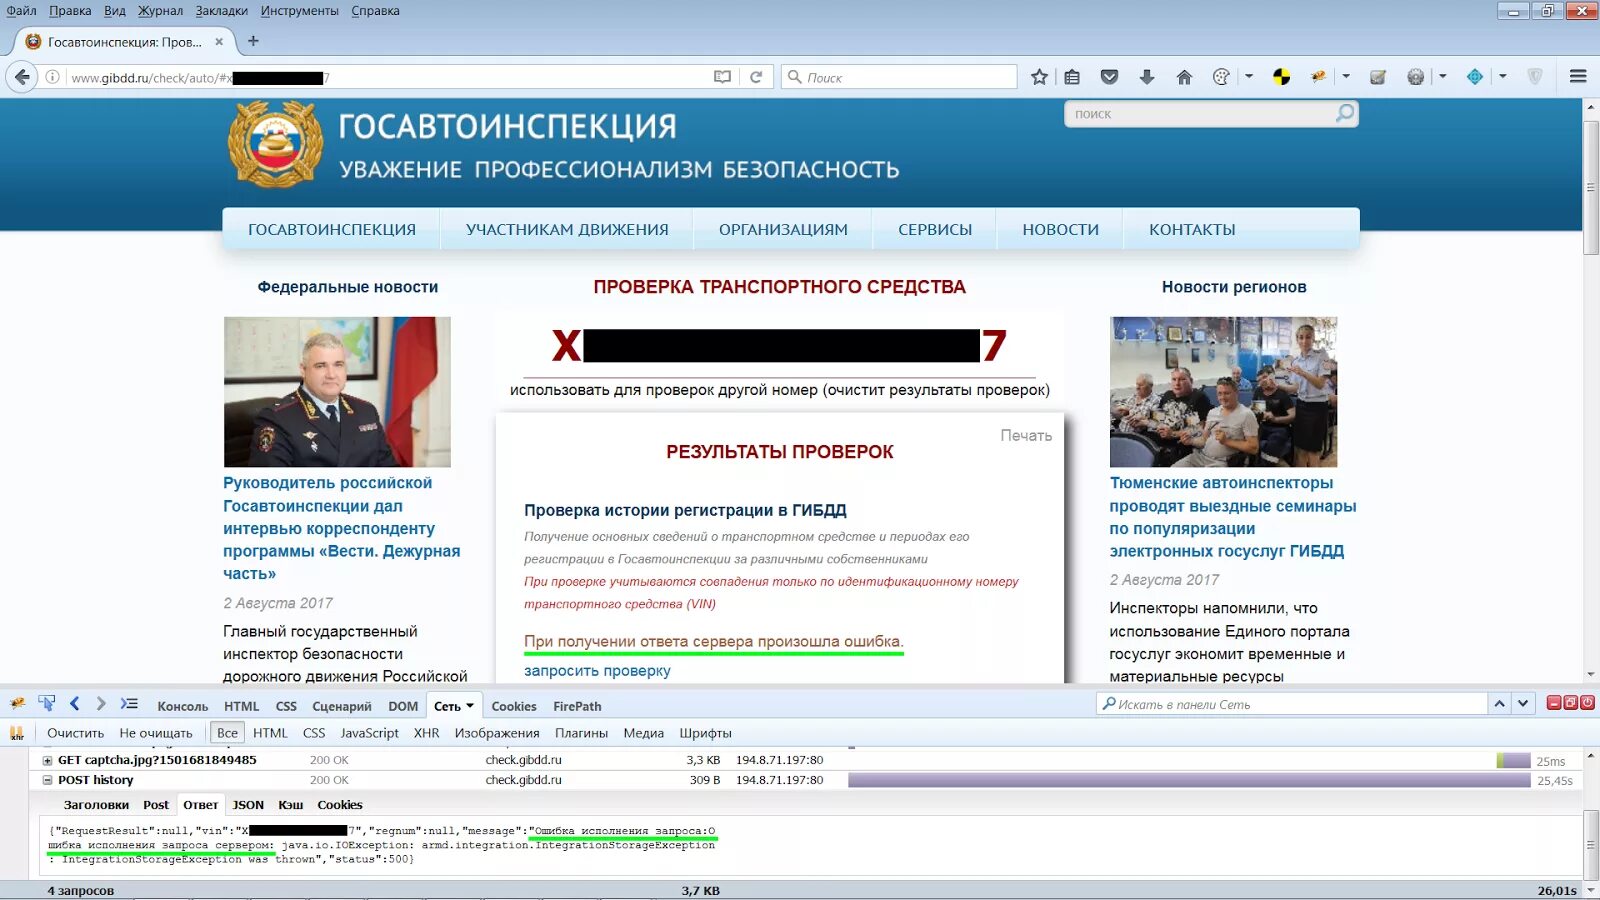The height and width of the screenshot is (900, 1600).
Task: Toggle the CSS network filter
Action: coord(314,733)
